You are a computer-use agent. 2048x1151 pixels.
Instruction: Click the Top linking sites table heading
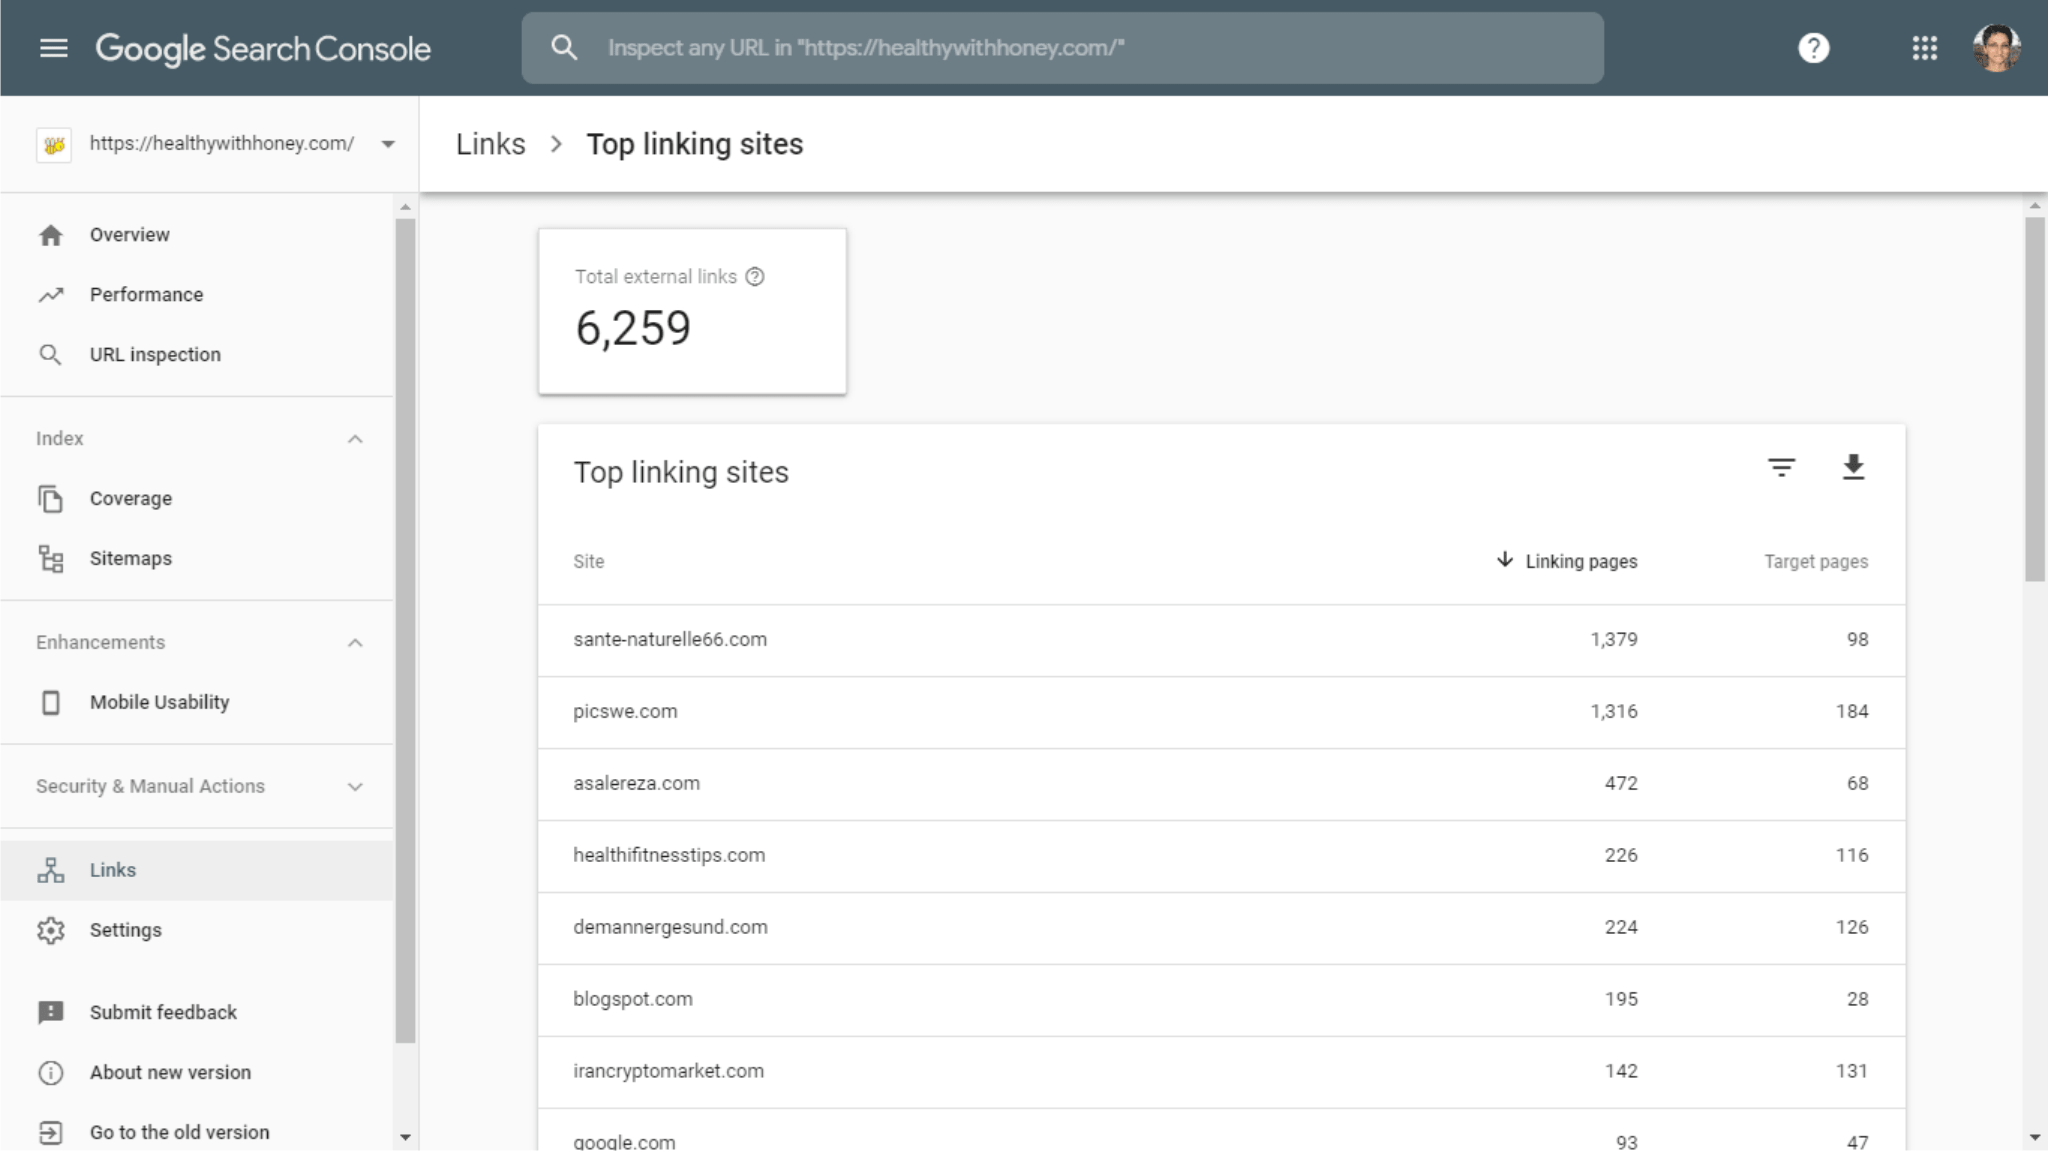(x=681, y=472)
